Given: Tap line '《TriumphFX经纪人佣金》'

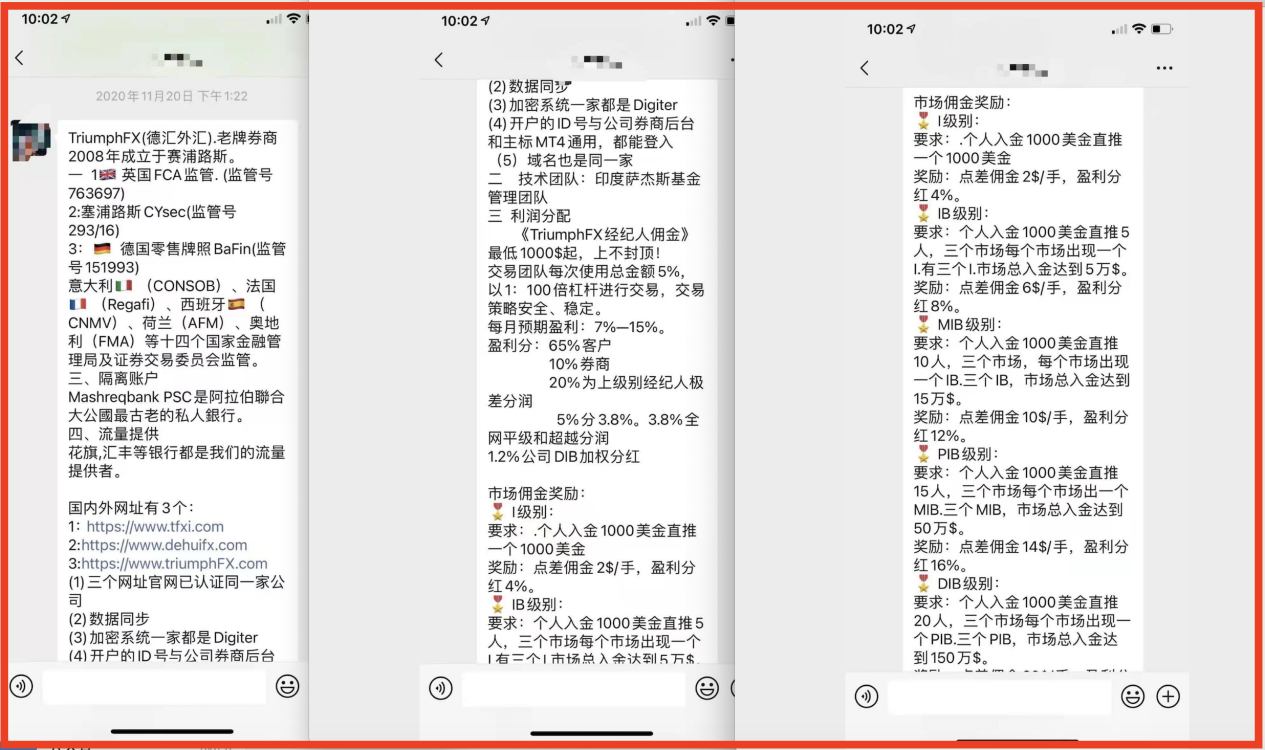Looking at the screenshot, I should [x=606, y=235].
